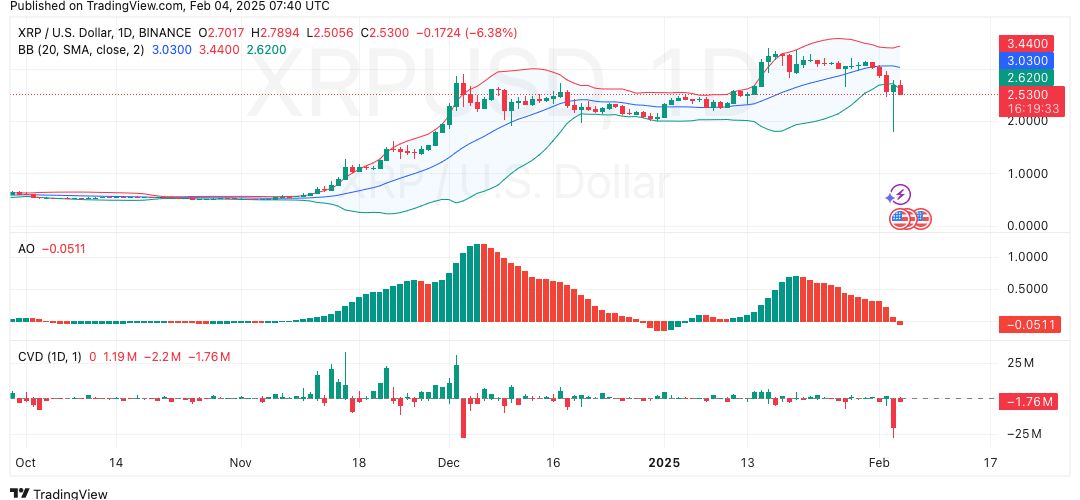Select the AO indicator legend label
Viewport: 1080px width, 500px height.
pyautogui.click(x=27, y=248)
